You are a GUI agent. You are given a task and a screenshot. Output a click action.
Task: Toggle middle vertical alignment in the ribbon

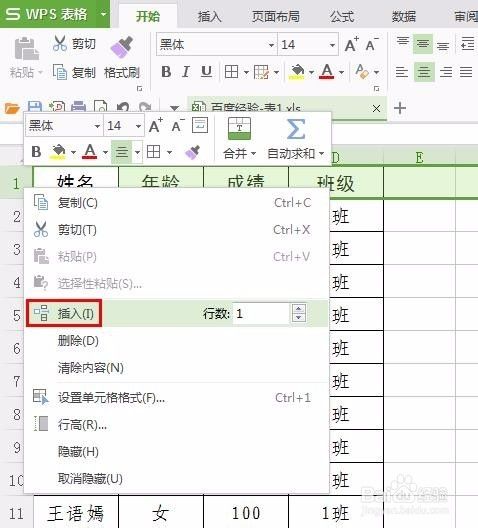pos(423,44)
